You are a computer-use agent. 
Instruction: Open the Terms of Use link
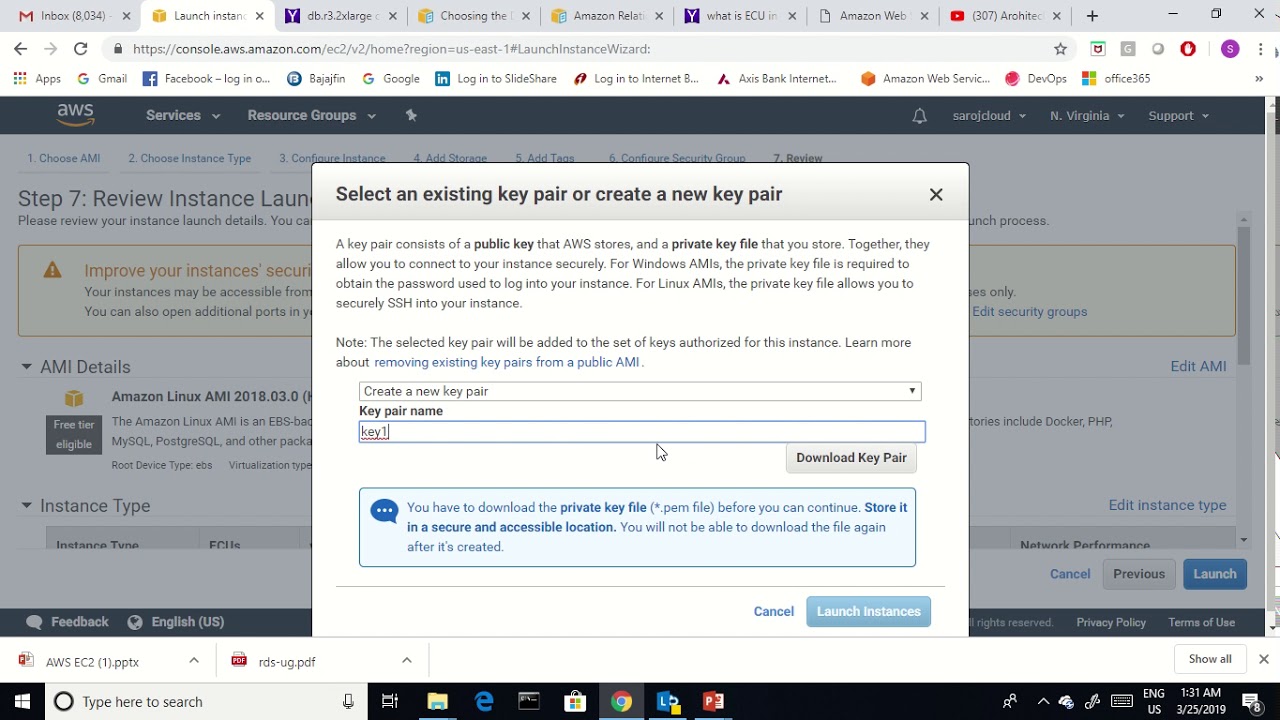[x=1201, y=622]
